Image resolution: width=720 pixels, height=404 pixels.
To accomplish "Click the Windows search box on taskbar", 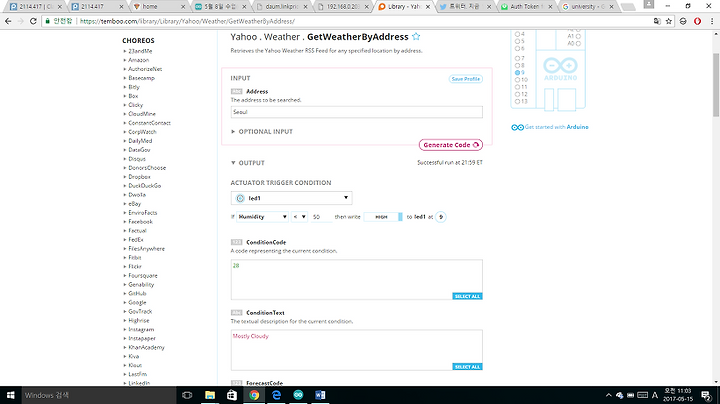I will click(98, 395).
